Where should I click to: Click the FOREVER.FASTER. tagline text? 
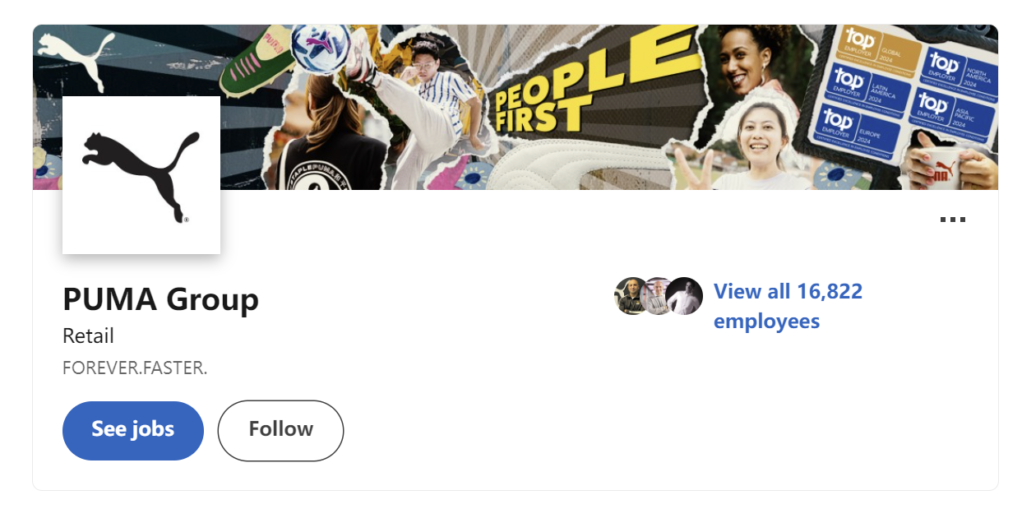coord(134,367)
